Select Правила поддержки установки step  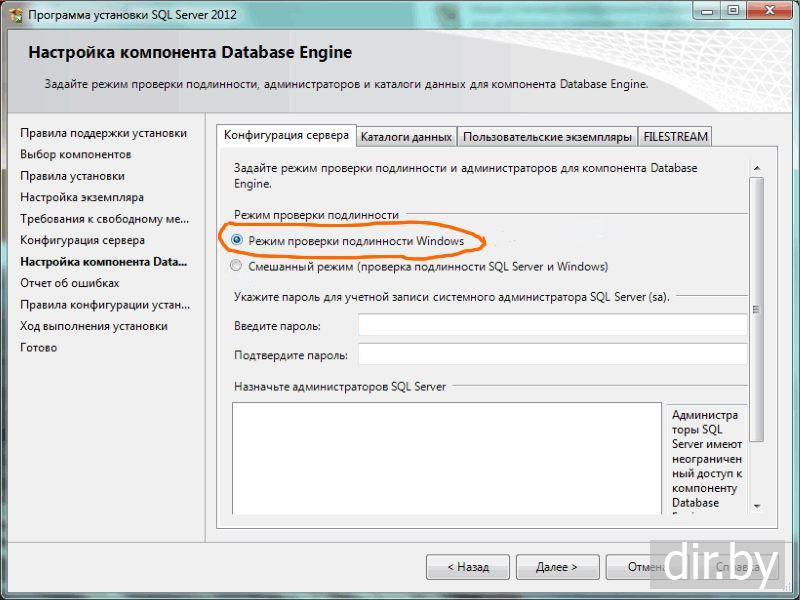104,133
